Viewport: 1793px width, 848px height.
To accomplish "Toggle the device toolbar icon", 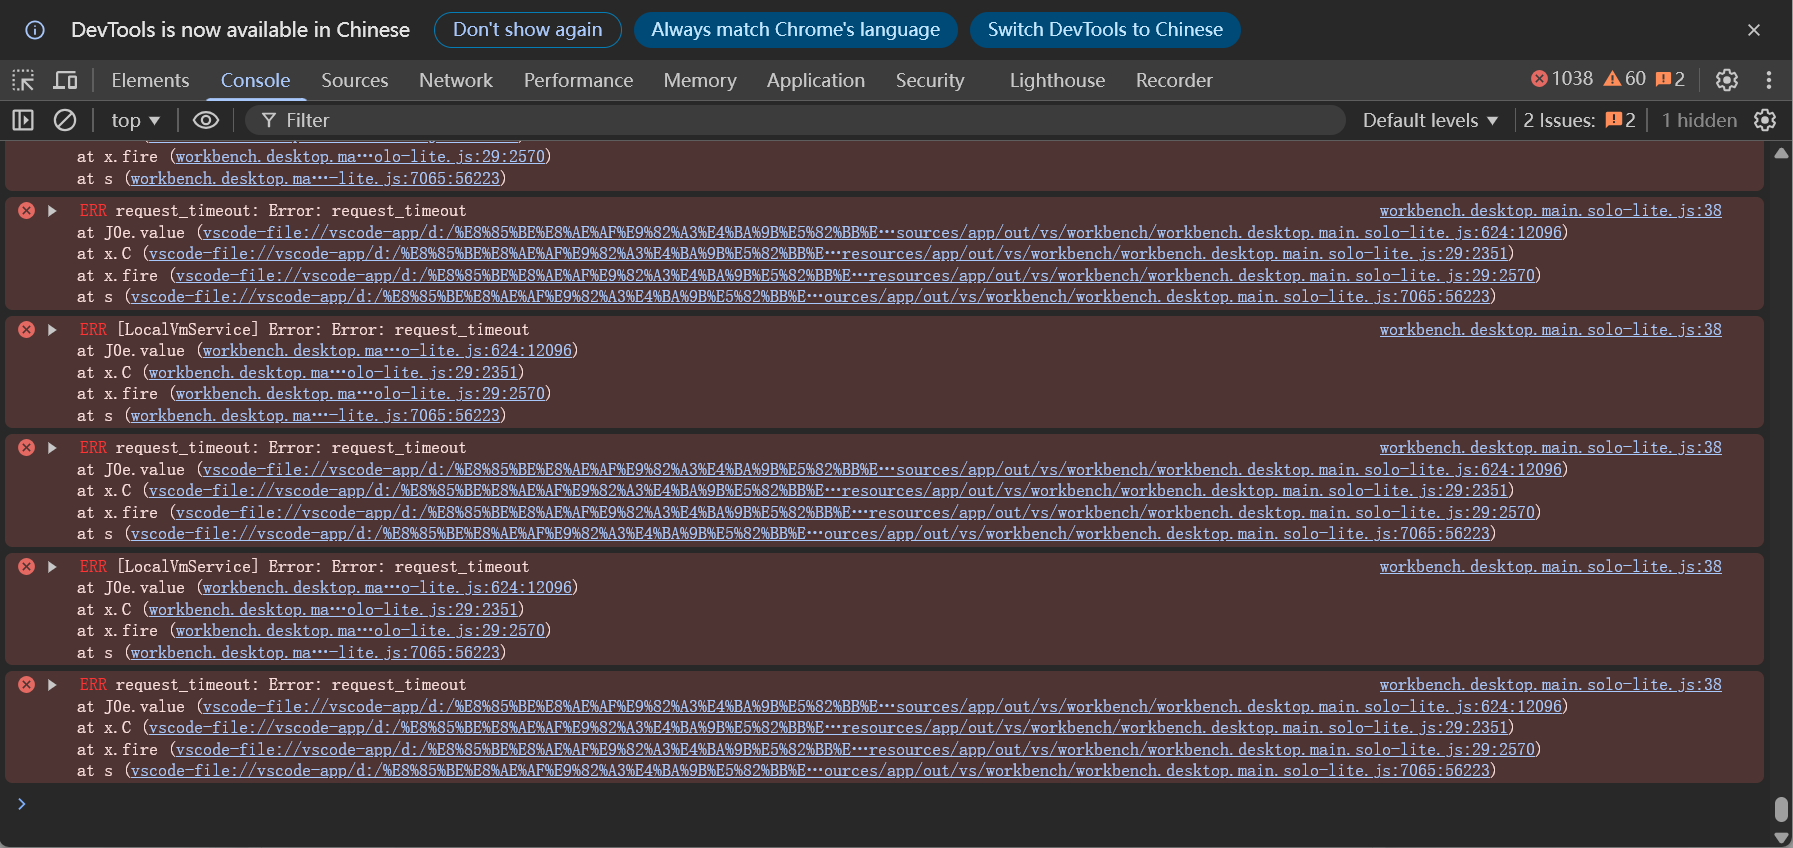I will tap(65, 80).
